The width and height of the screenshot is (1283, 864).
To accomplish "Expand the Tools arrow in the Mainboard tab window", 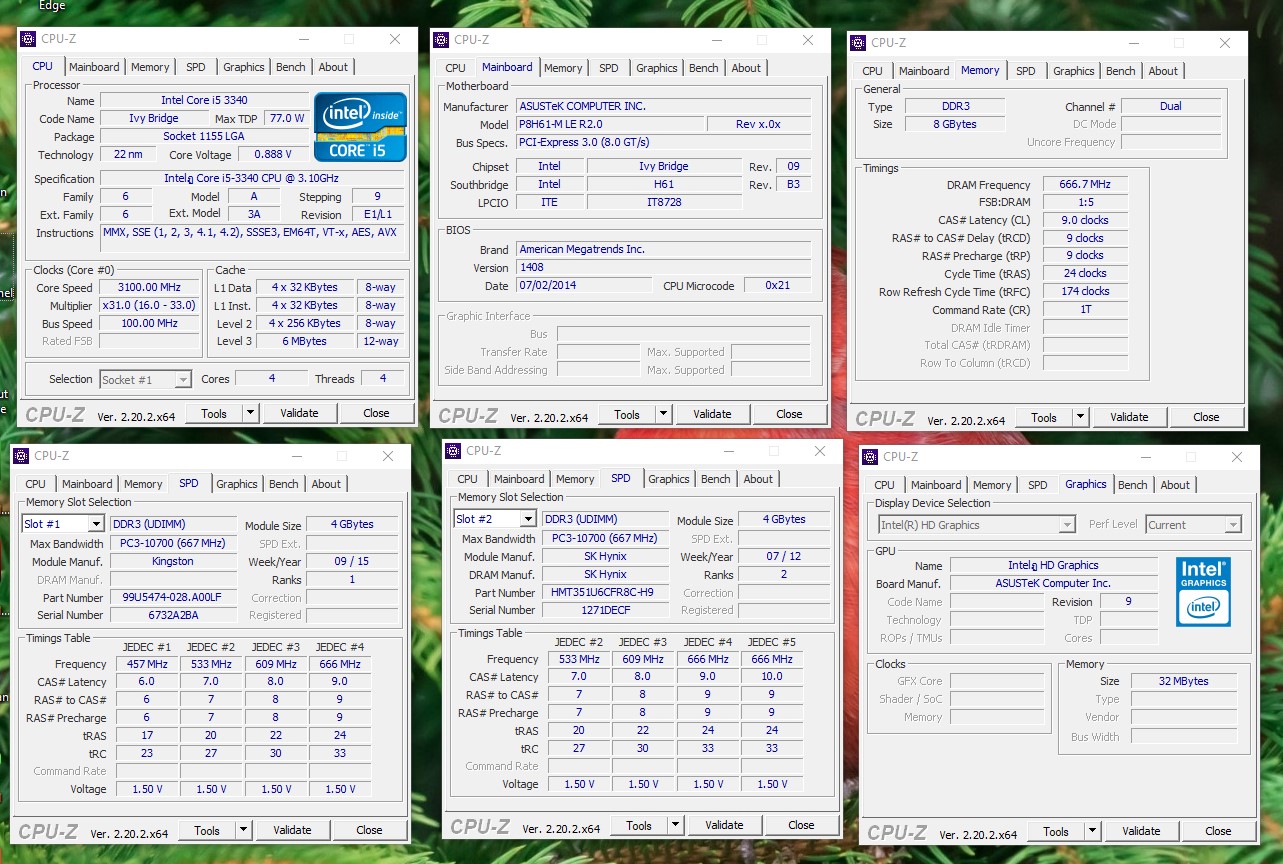I will [662, 414].
